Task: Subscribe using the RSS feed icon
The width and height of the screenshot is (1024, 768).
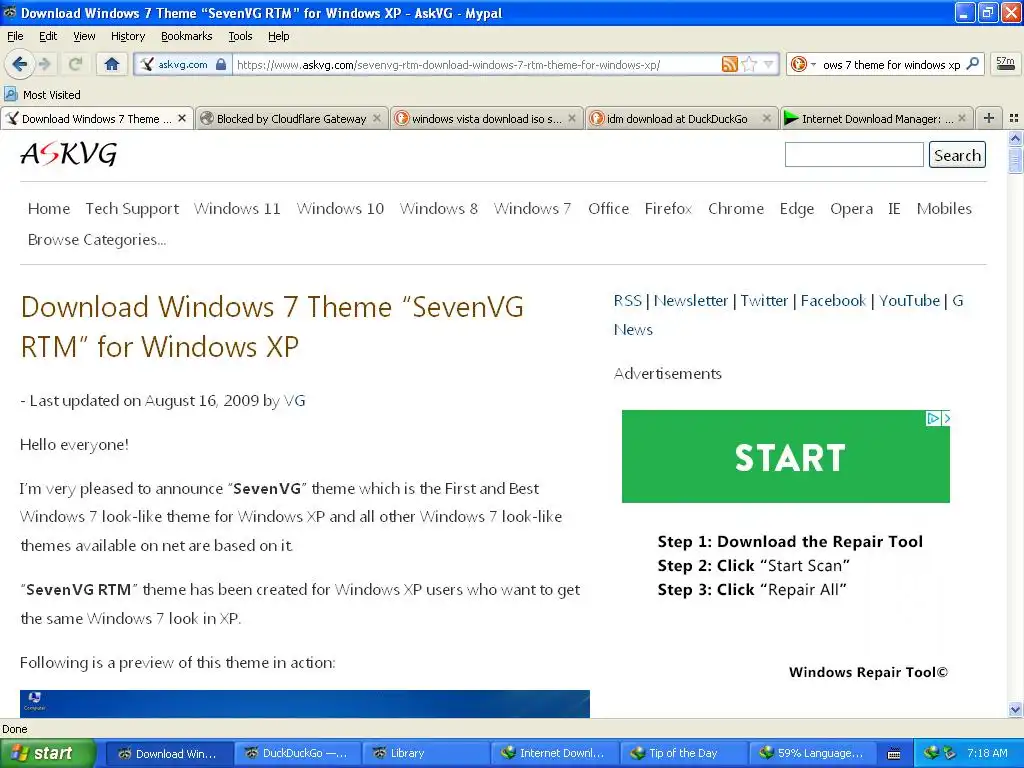Action: click(x=729, y=64)
